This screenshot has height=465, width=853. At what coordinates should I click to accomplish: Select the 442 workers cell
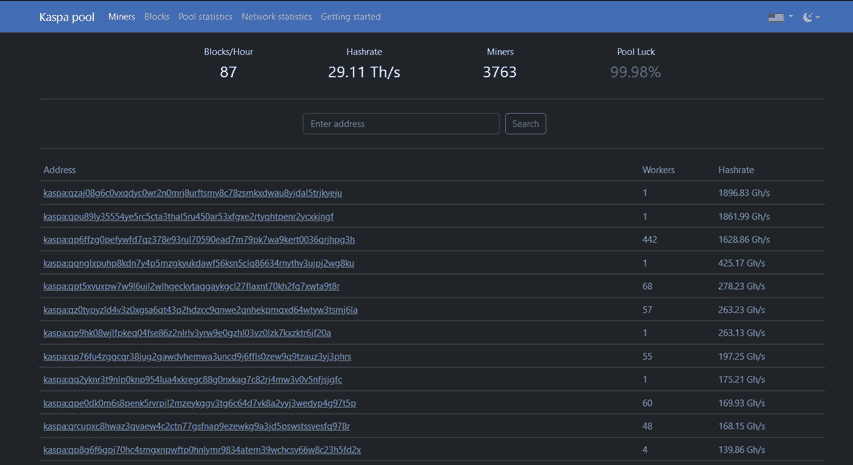tap(650, 240)
